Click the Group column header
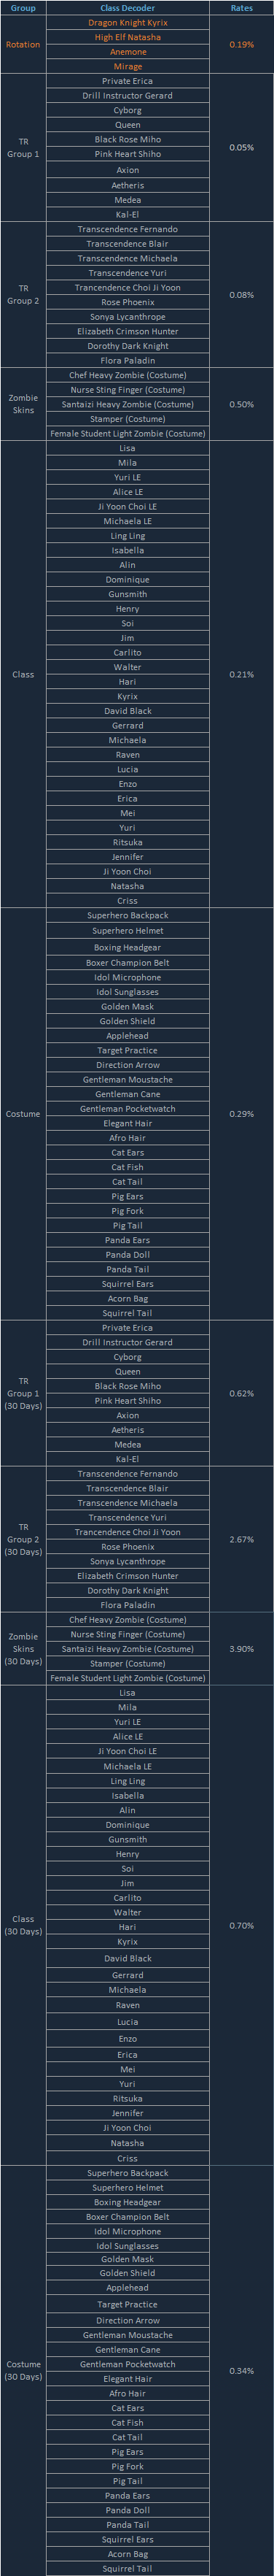This screenshot has height=2576, width=274. click(23, 8)
